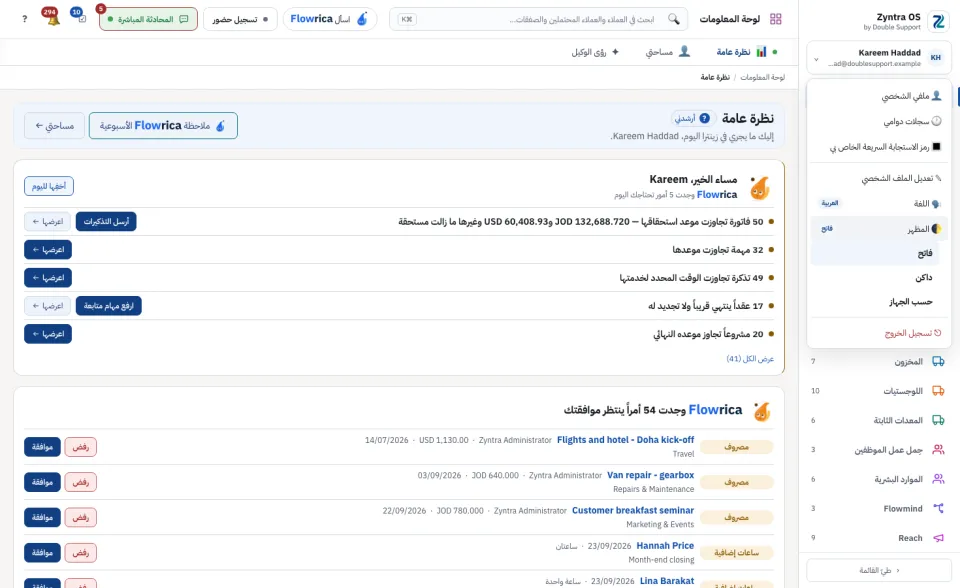Screen dimensions: 960x588
Task: Open رمز الاستجابة السريعة الخاص بي item
Action: (879, 147)
